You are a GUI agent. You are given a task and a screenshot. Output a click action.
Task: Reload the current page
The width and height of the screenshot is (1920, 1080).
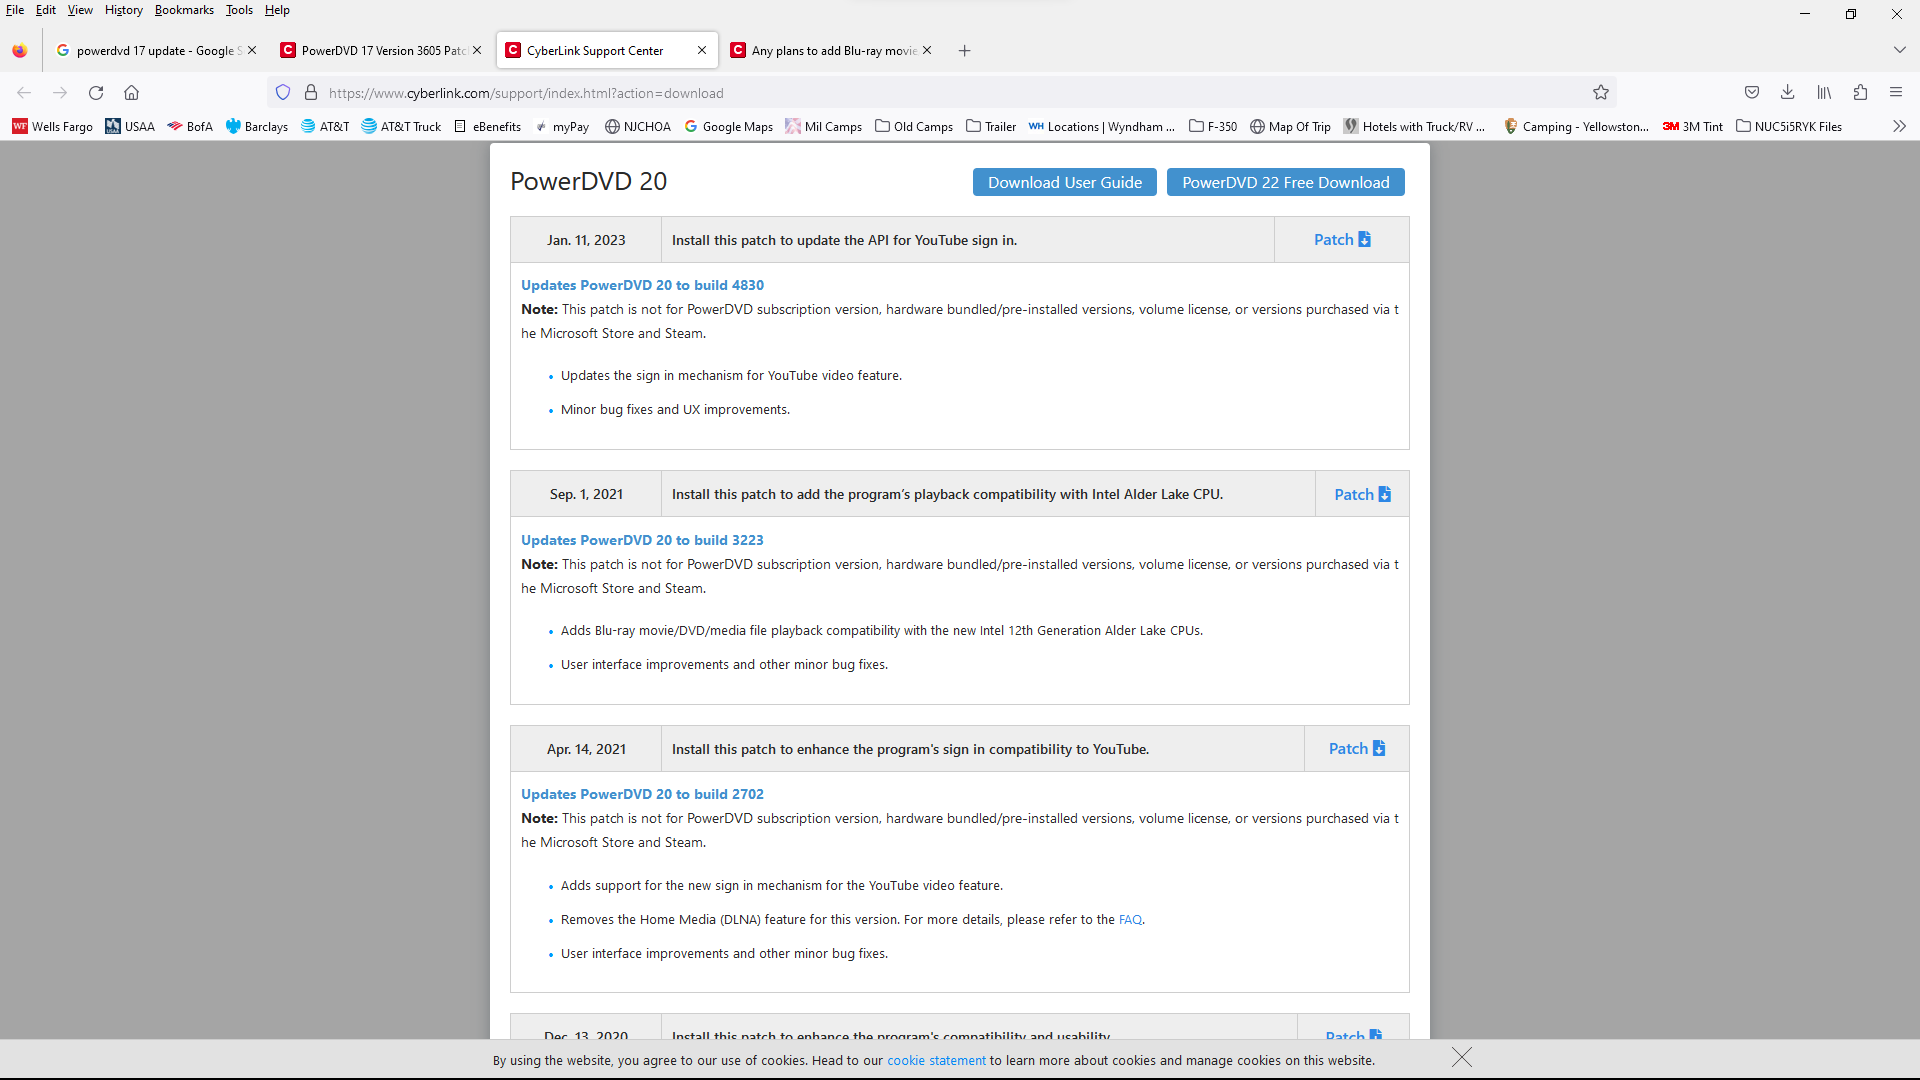click(x=96, y=93)
